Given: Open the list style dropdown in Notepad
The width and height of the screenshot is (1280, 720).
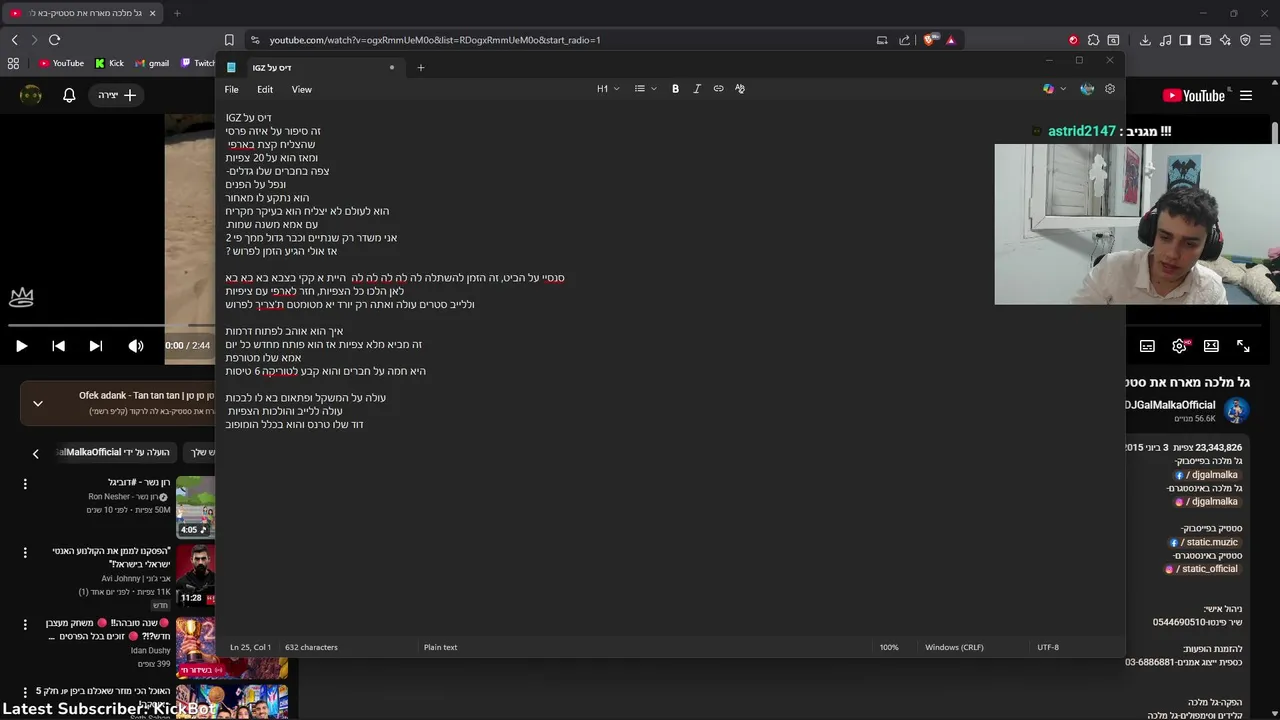Looking at the screenshot, I should (646, 89).
